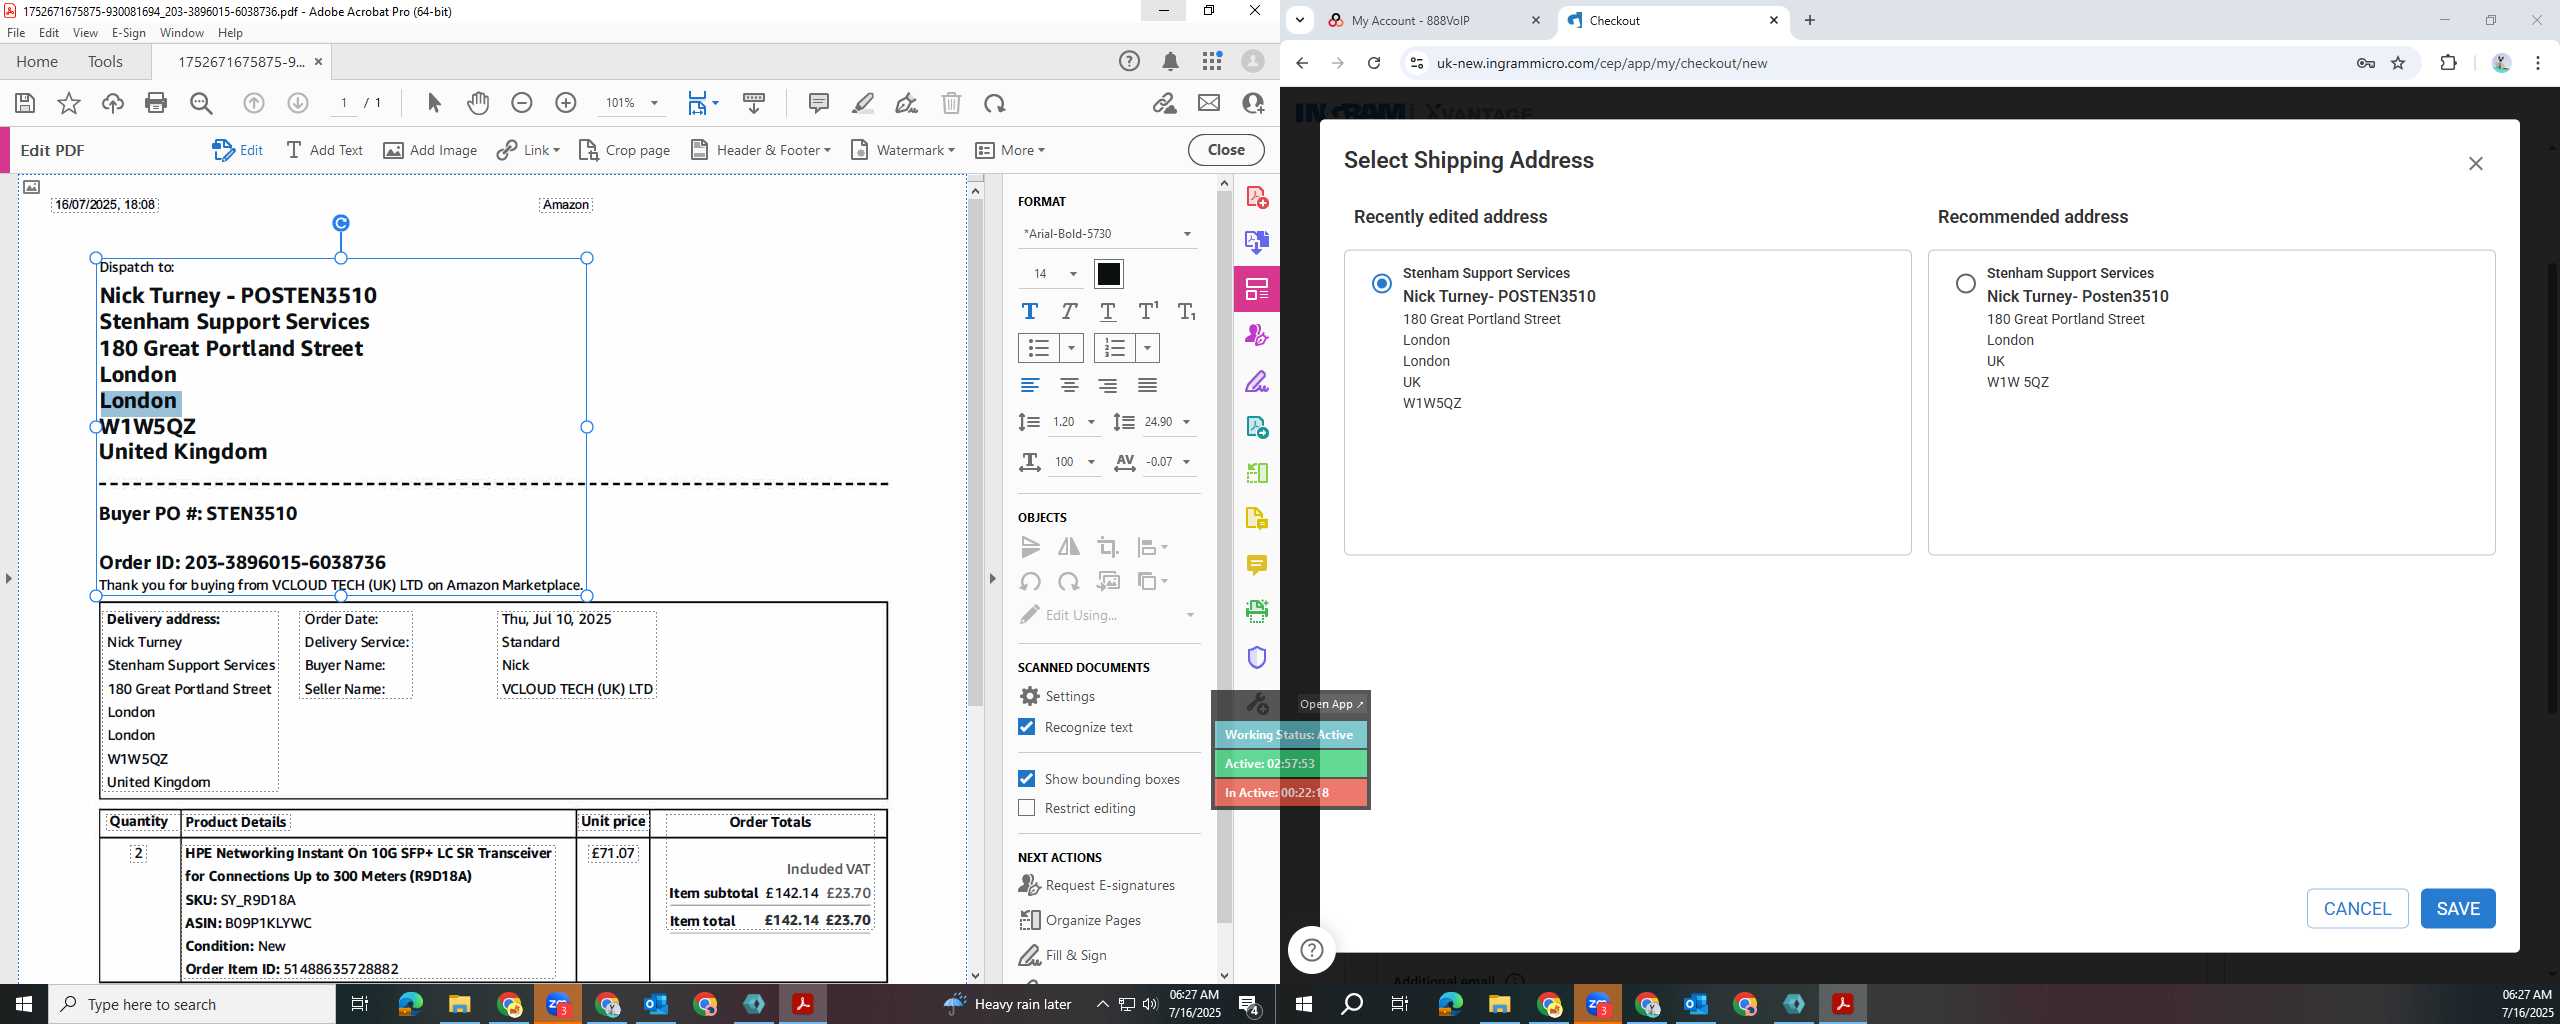Click the Delete trash icon in Acrobat toolbar
The width and height of the screenshot is (2560, 1024).
tap(951, 103)
